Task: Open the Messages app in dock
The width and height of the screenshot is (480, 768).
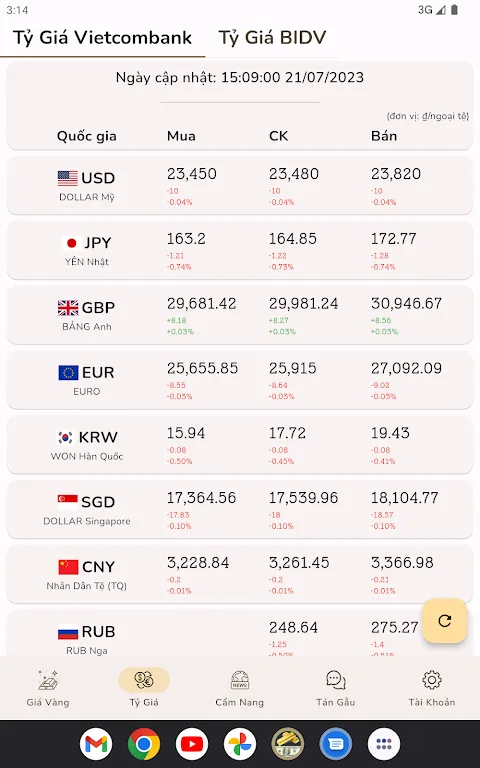Action: pyautogui.click(x=336, y=744)
